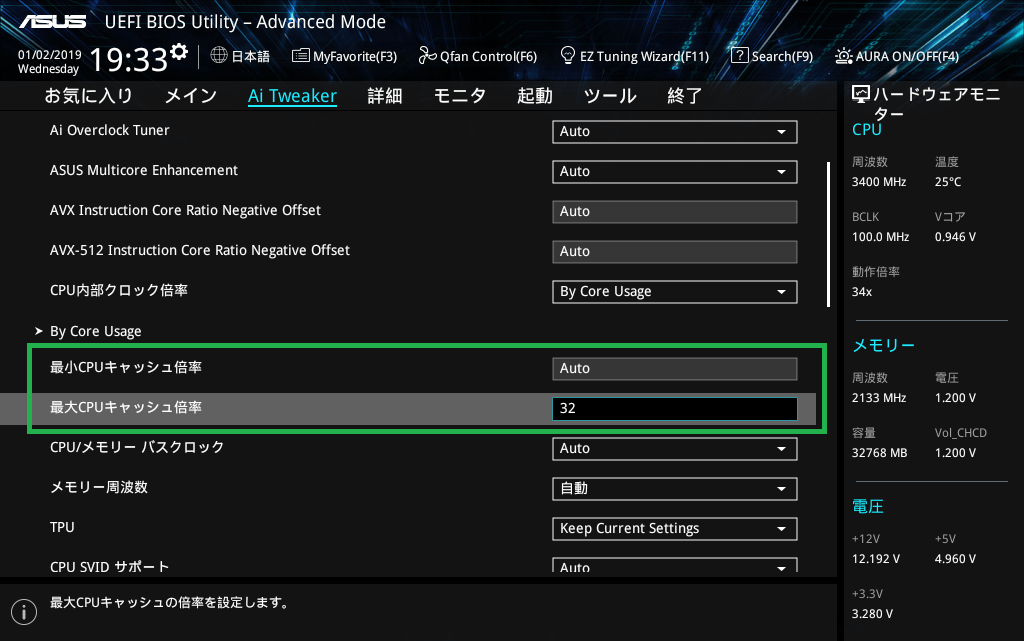This screenshot has width=1024, height=641.
Task: Click the settings list scrollbar
Action: pyautogui.click(x=828, y=234)
